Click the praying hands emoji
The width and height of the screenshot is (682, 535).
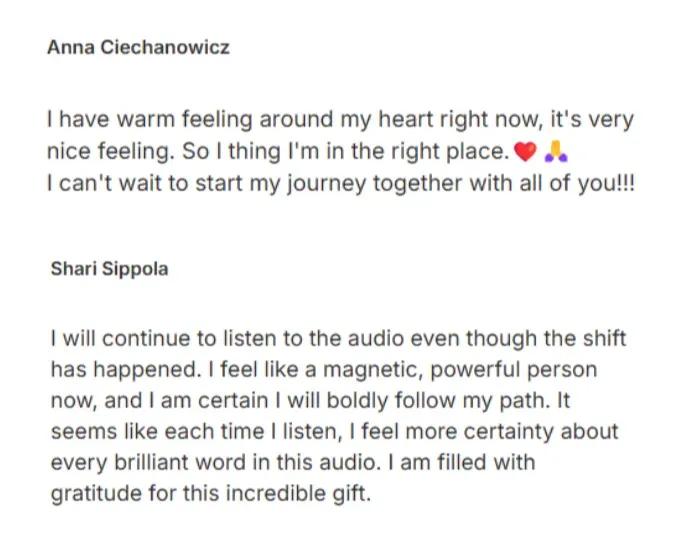click(x=556, y=151)
